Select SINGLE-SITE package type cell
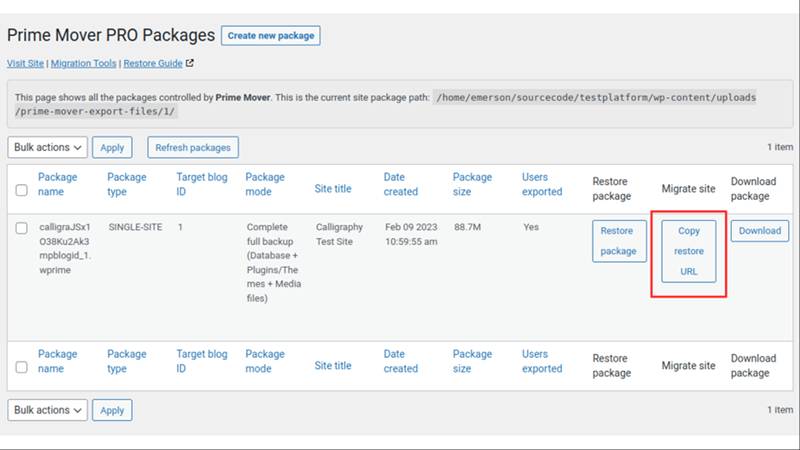This screenshot has height=450, width=800. (135, 227)
